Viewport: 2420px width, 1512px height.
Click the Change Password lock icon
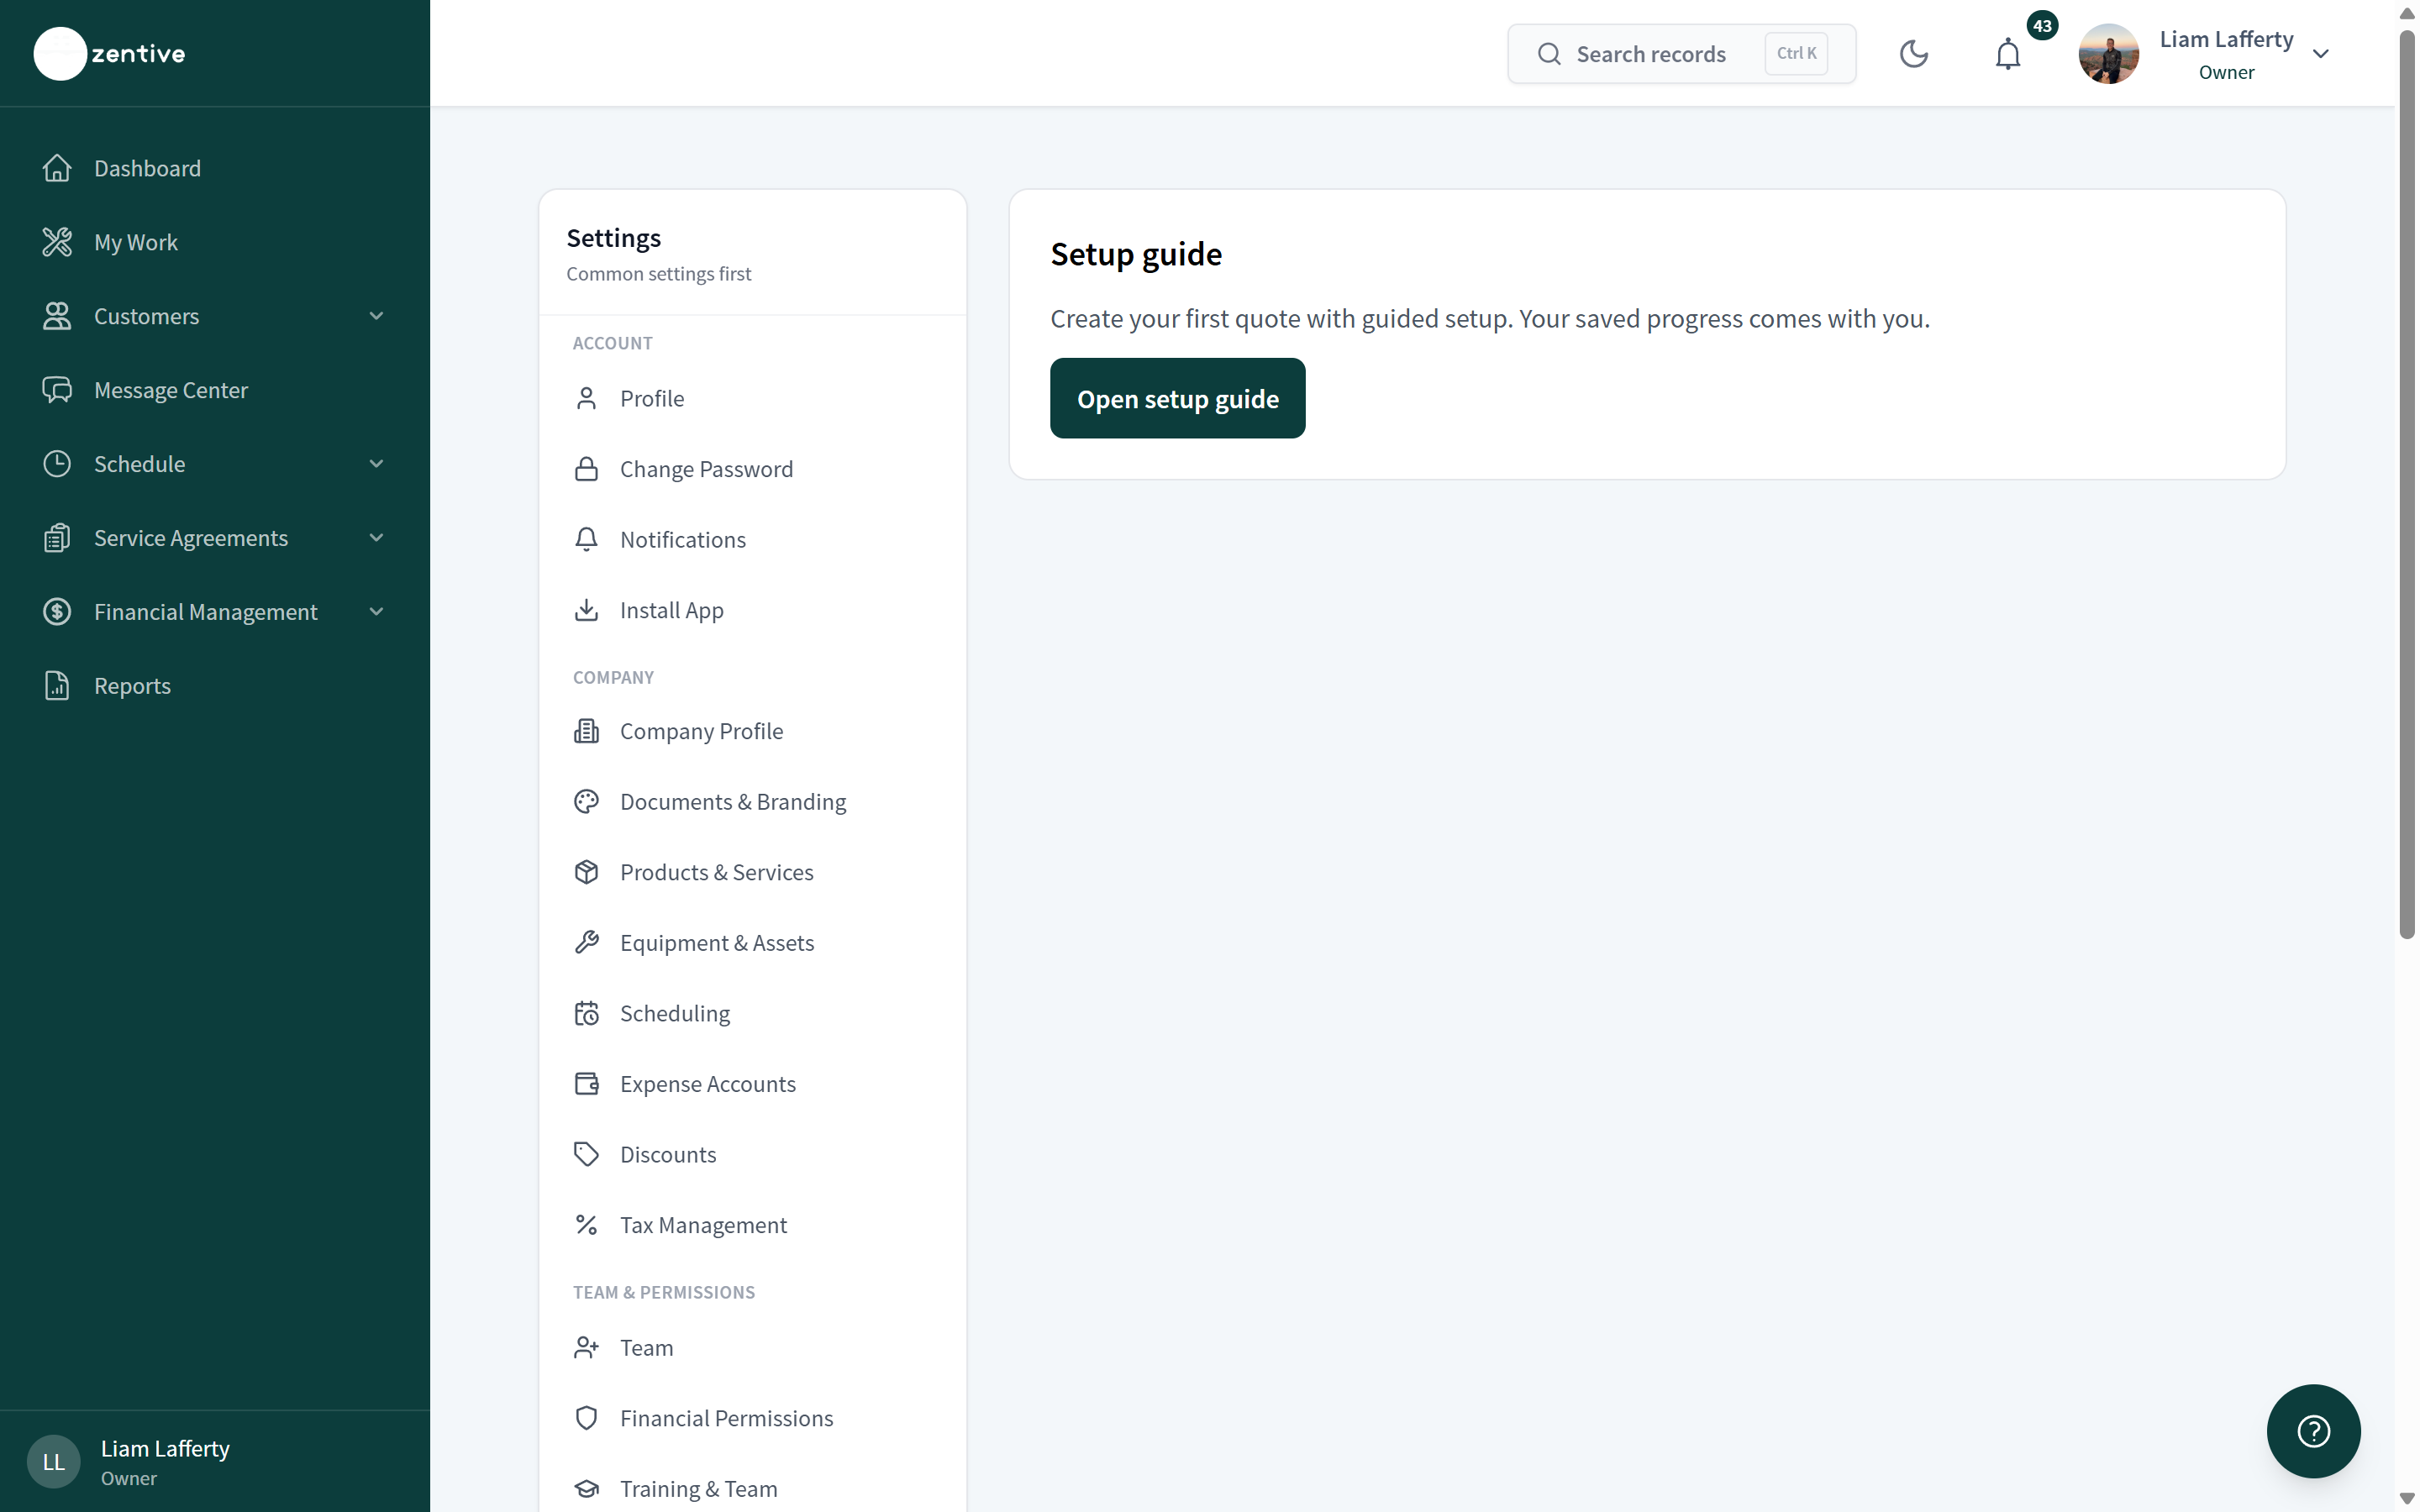[x=587, y=469]
